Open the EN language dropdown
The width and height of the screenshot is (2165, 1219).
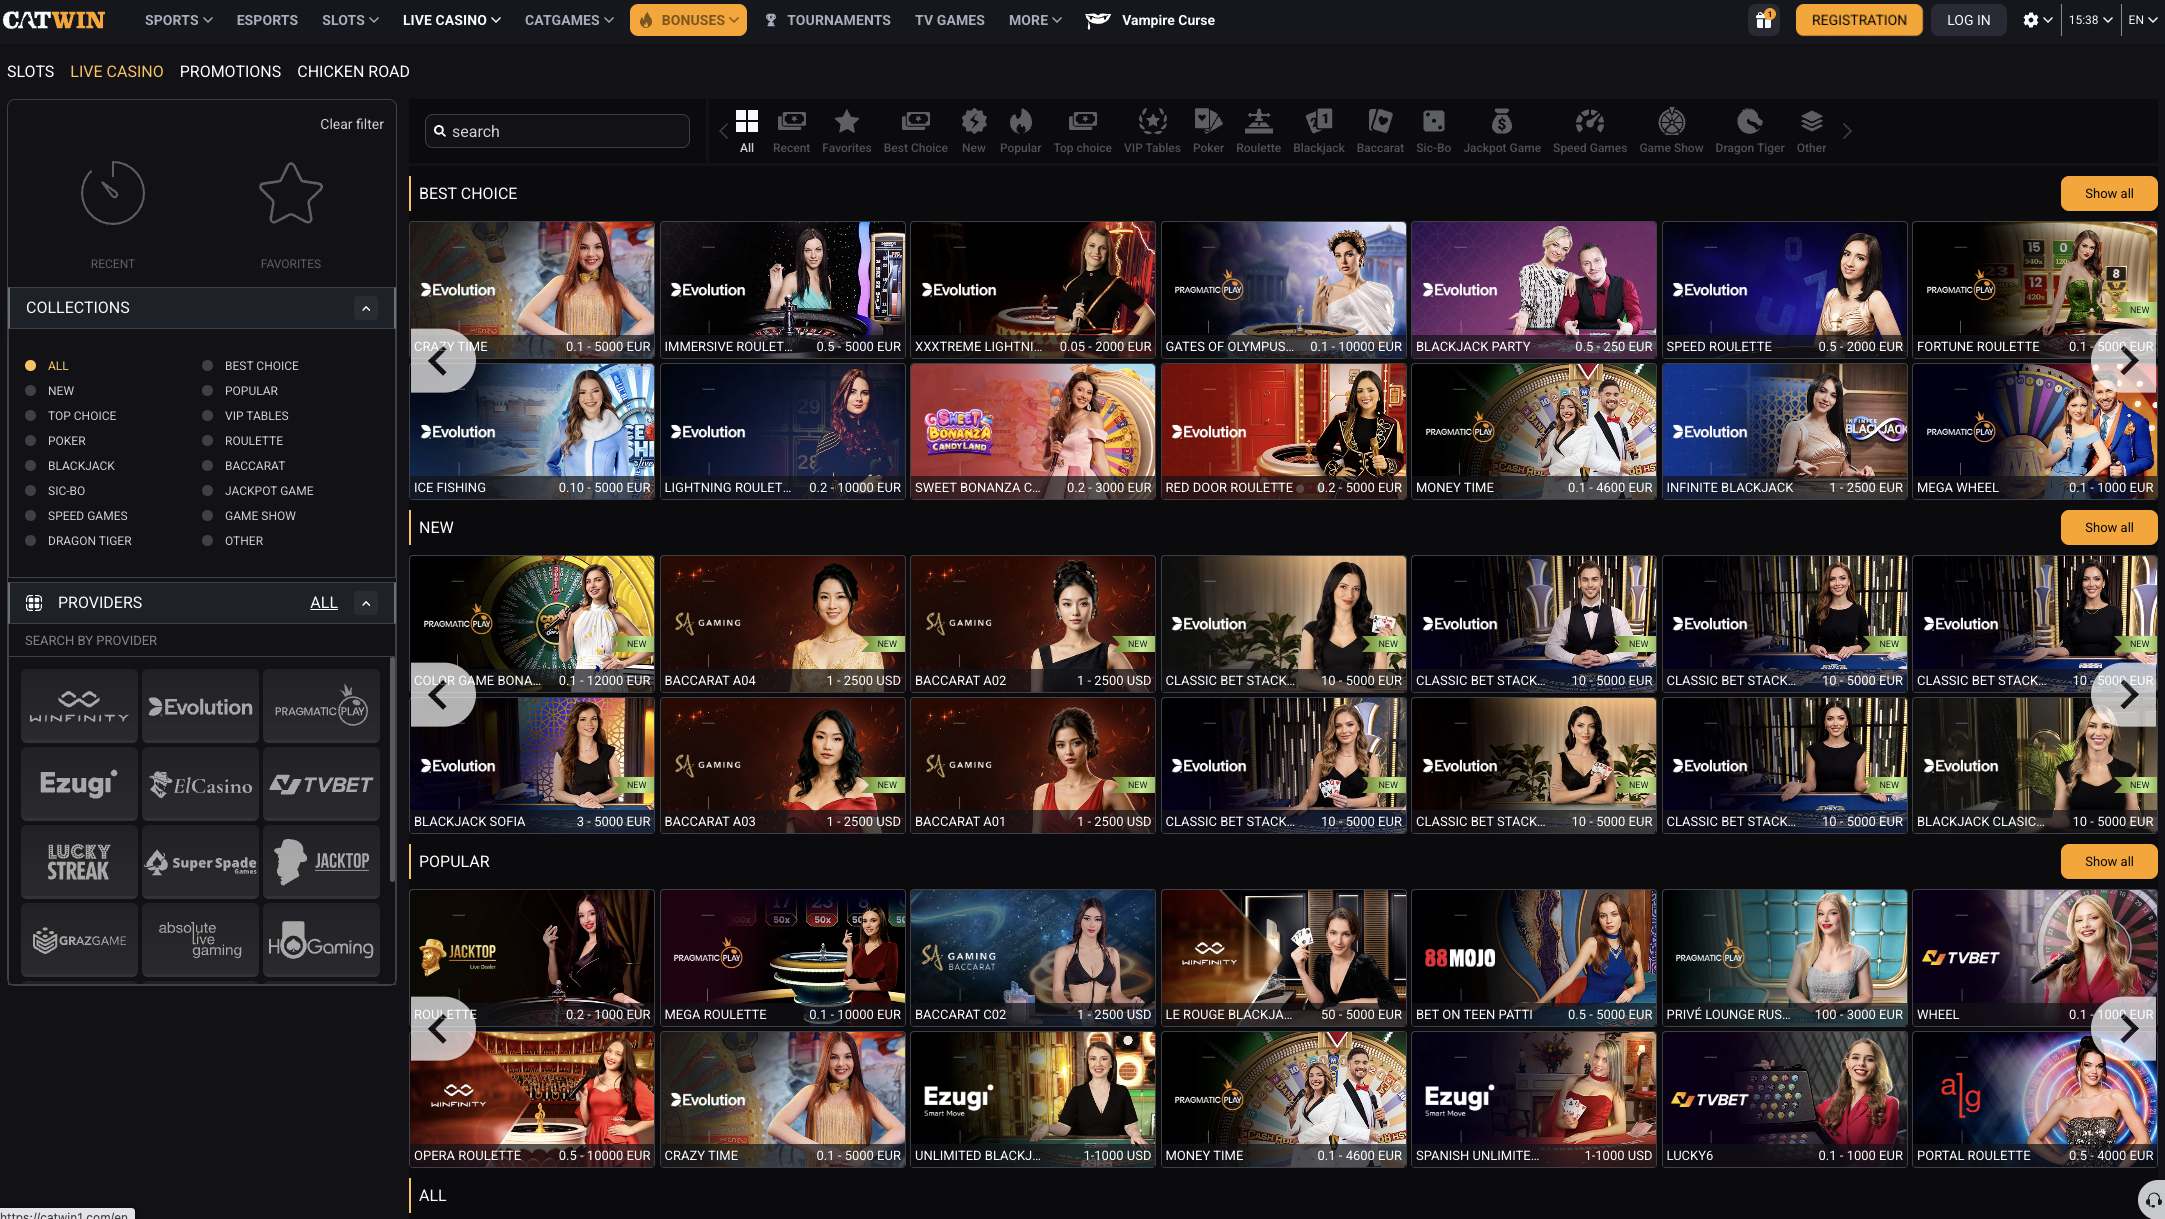pos(2142,20)
